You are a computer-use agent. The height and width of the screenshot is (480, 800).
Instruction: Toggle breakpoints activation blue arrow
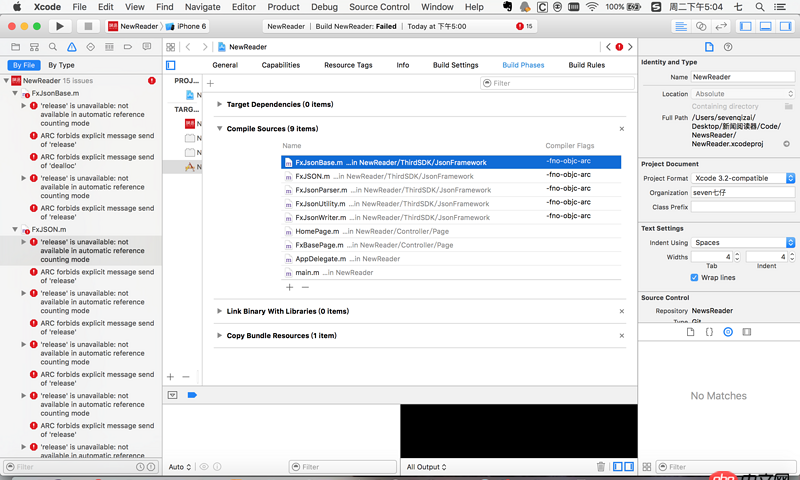[192, 395]
